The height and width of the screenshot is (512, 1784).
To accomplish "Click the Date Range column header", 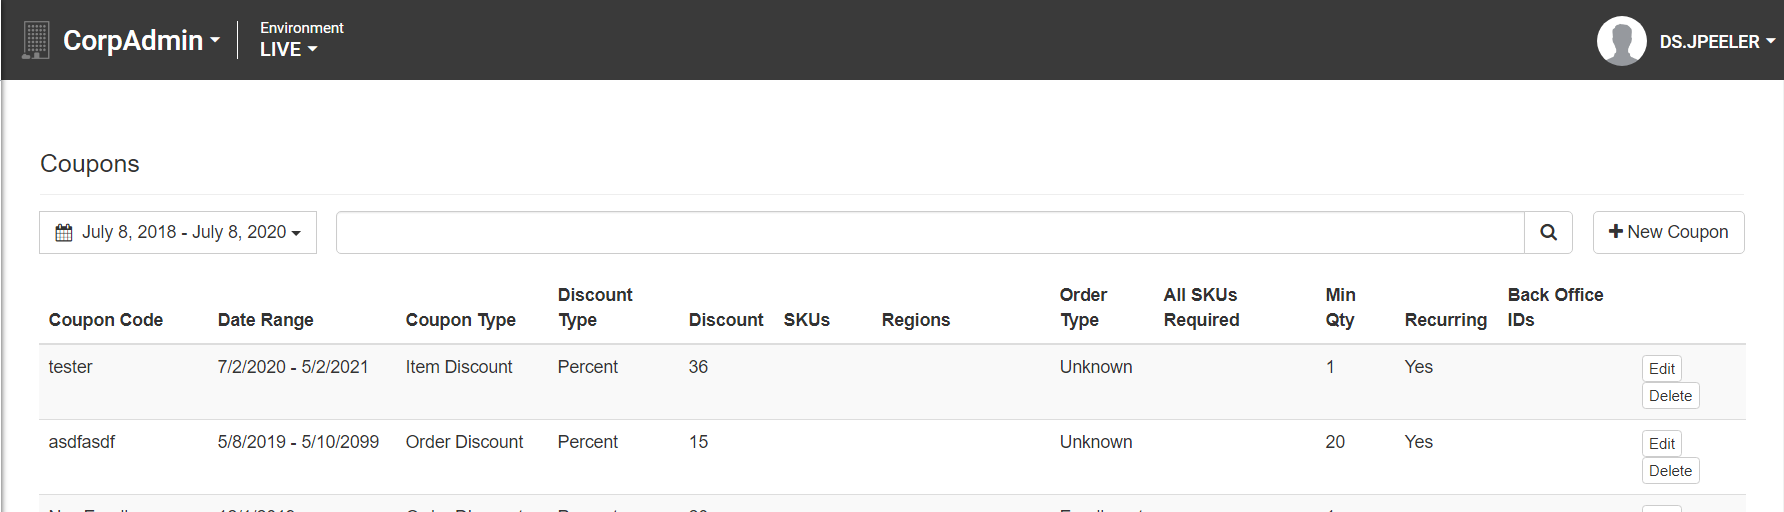I will 265,320.
